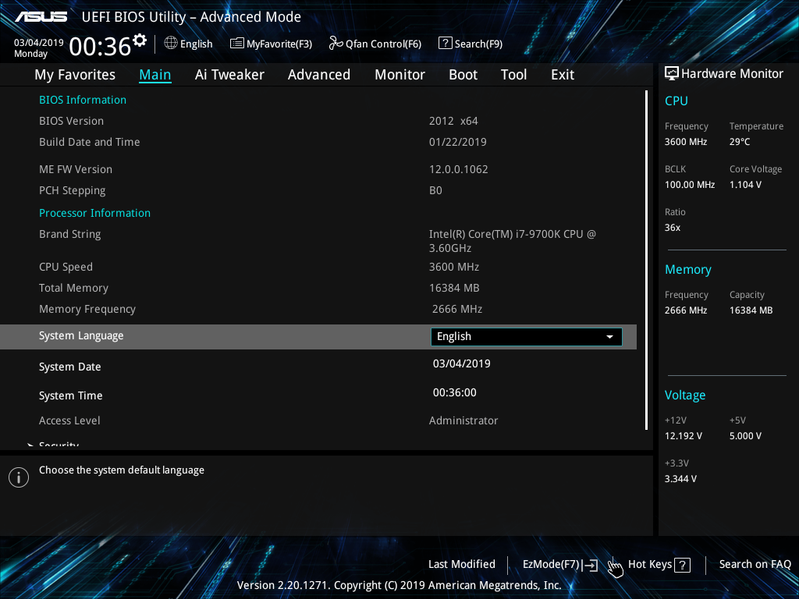Click the English language text in header
799x599 pixels.
click(x=196, y=44)
